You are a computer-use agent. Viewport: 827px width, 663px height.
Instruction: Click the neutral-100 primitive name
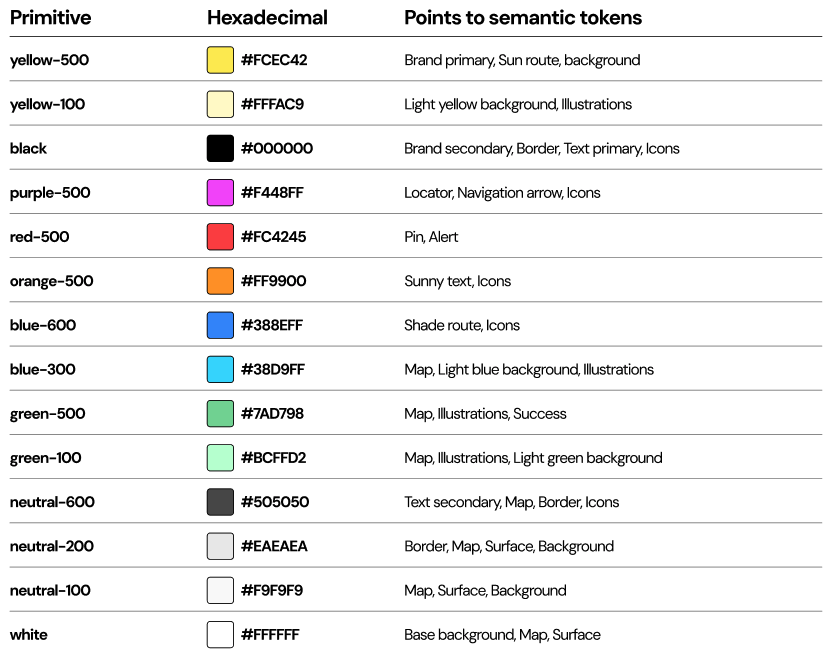pyautogui.click(x=50, y=590)
